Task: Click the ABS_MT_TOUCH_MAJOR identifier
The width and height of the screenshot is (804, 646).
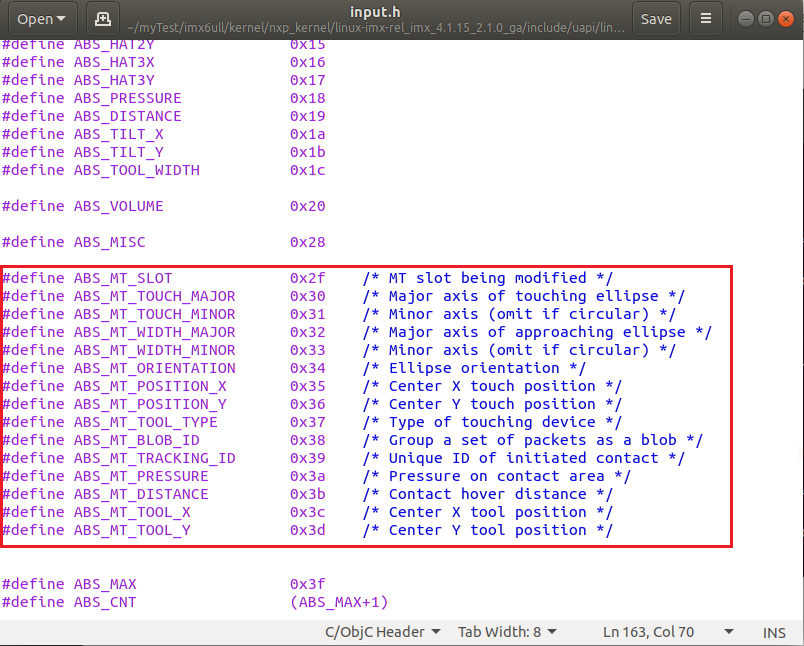Action: tap(154, 296)
